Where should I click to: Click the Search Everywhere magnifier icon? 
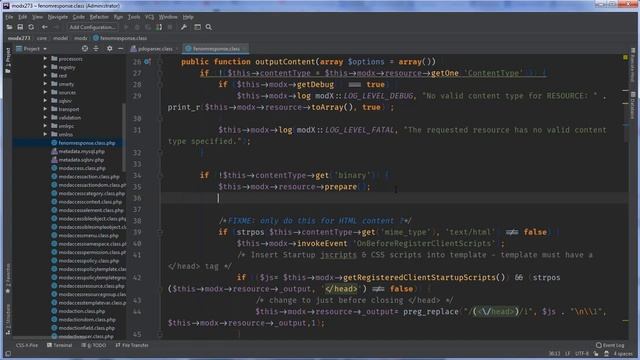(209, 27)
